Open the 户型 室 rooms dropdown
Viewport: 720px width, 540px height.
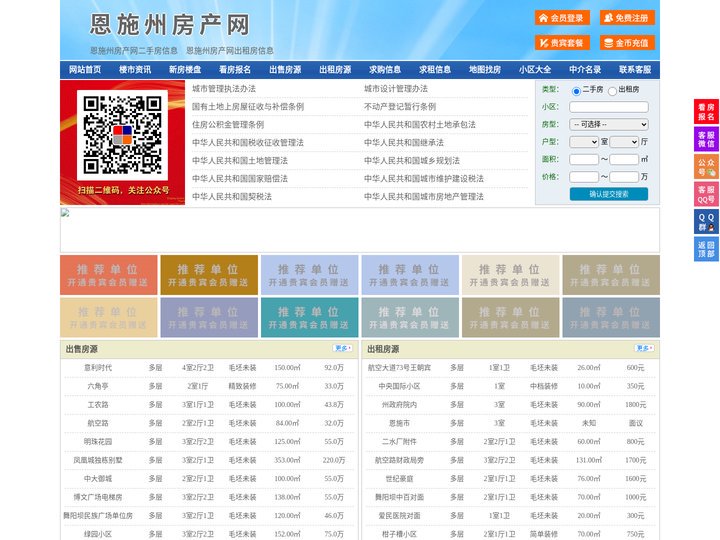click(584, 142)
